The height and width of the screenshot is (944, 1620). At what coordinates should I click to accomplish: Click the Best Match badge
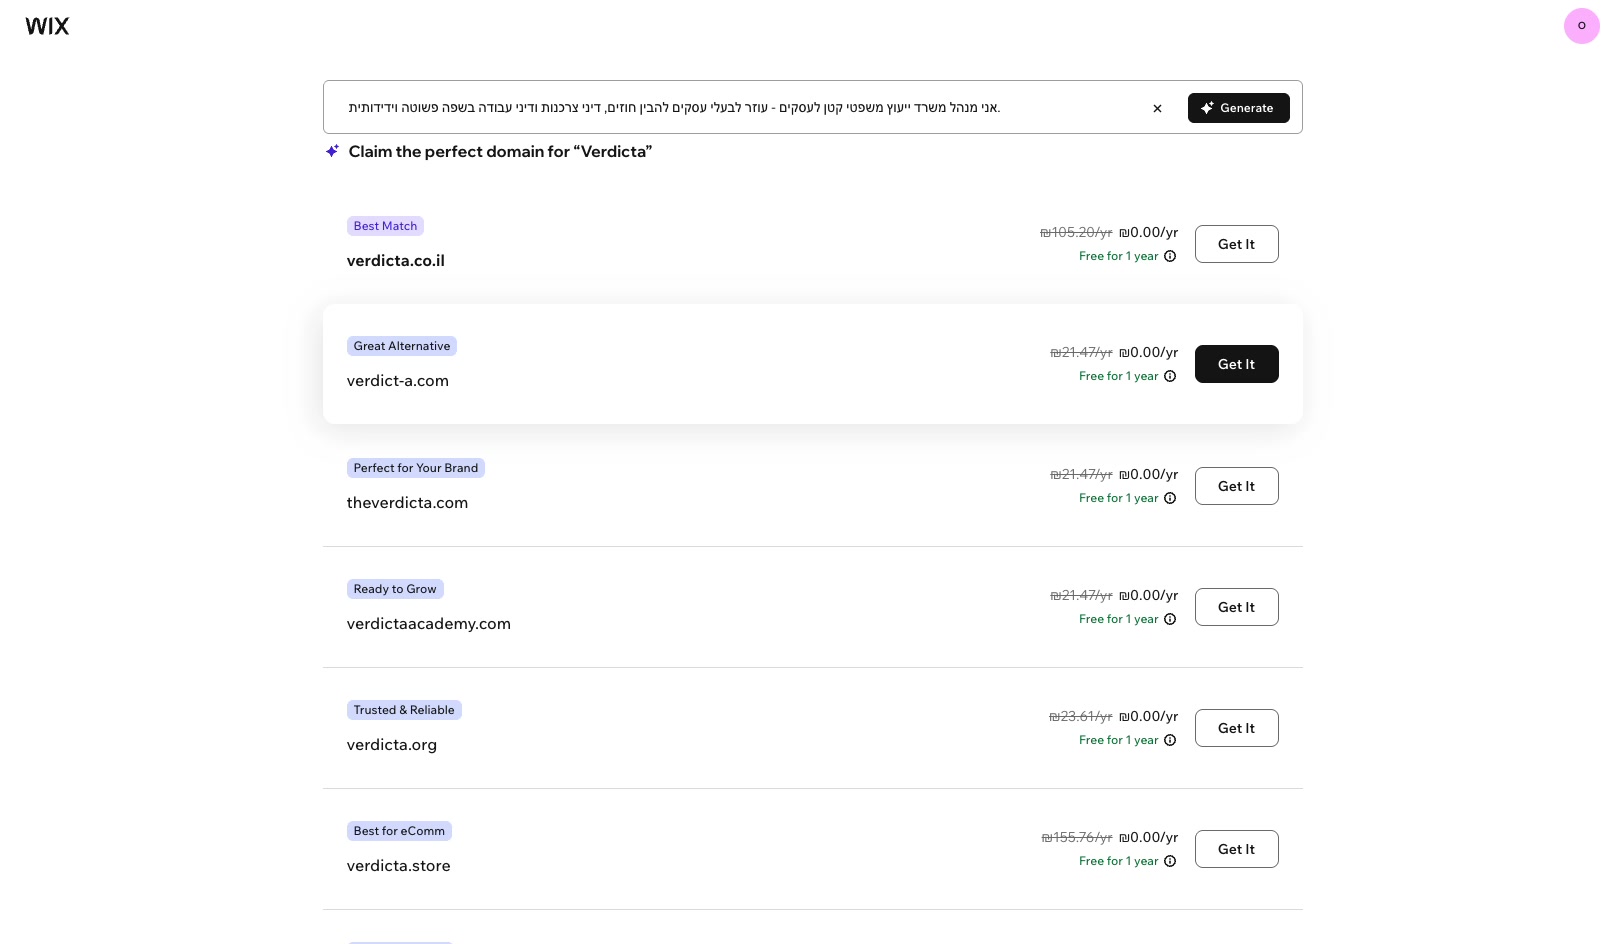(x=385, y=226)
